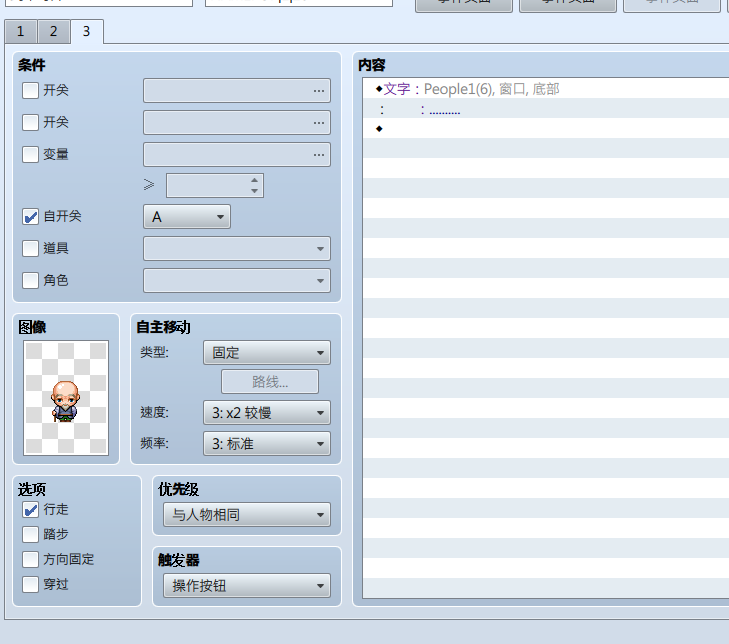Viewport: 729px width, 644px height.
Task: Open the 优先级 priority dropdown
Action: (247, 515)
